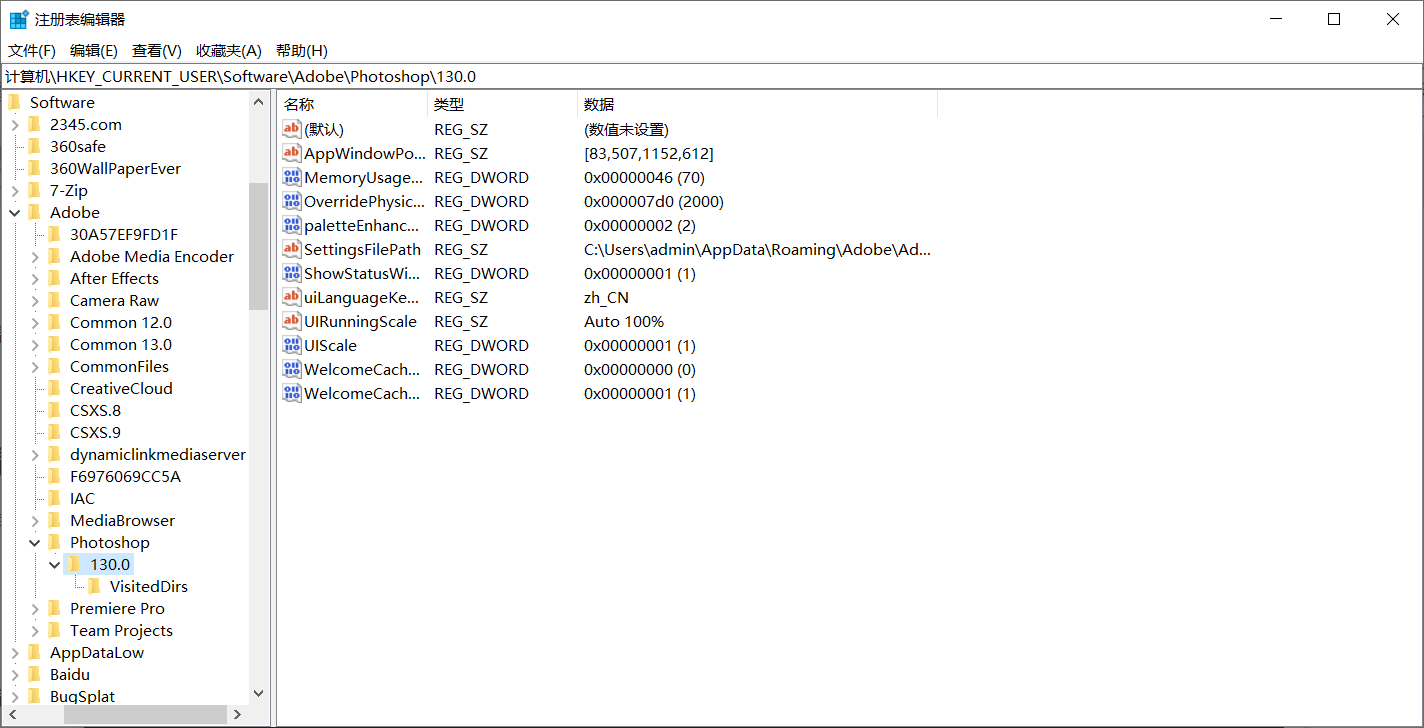Click the 360safe folder icon
1424x728 pixels.
click(x=35, y=146)
